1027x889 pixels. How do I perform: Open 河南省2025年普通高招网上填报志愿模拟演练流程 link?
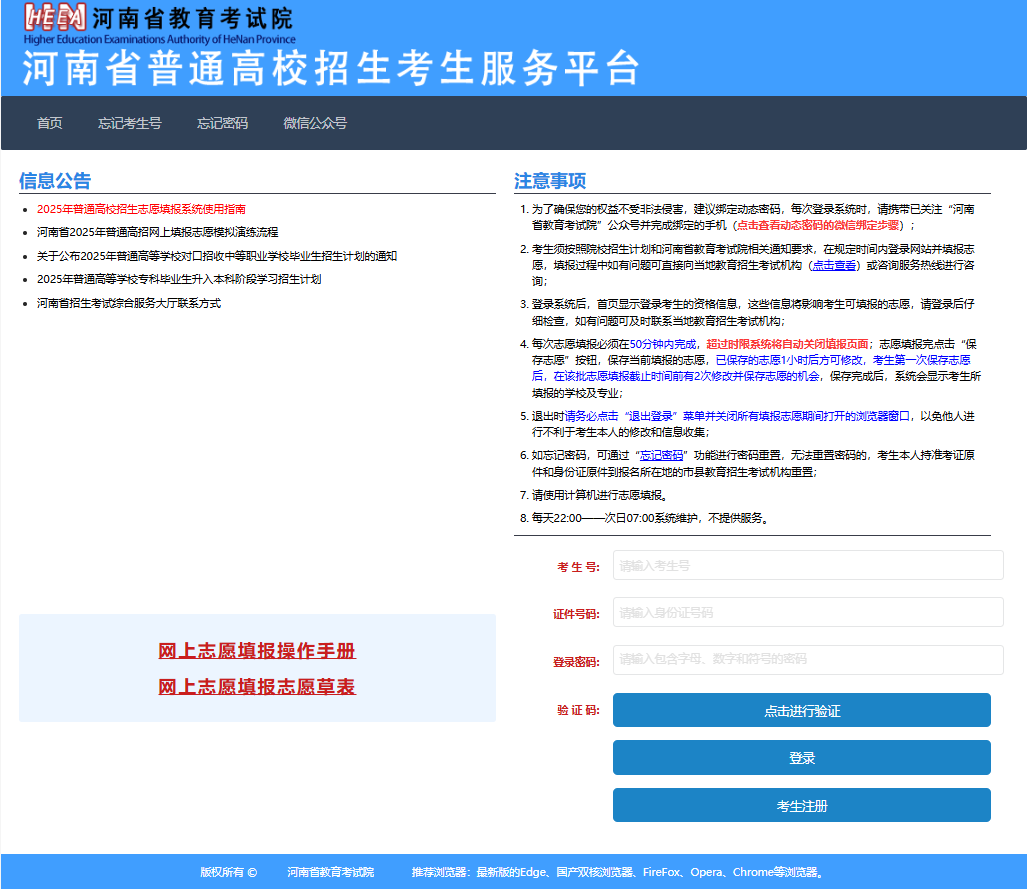pos(157,232)
